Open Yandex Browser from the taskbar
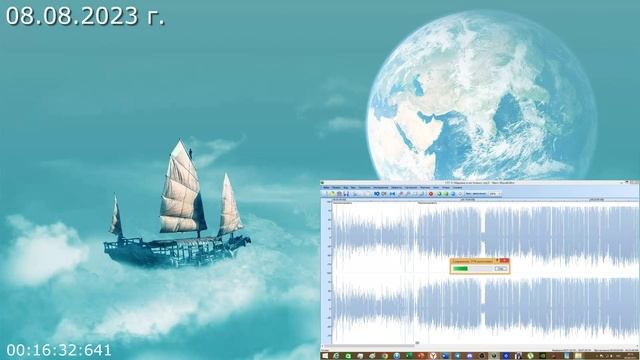Viewport: 640px width, 360px height. point(433,356)
